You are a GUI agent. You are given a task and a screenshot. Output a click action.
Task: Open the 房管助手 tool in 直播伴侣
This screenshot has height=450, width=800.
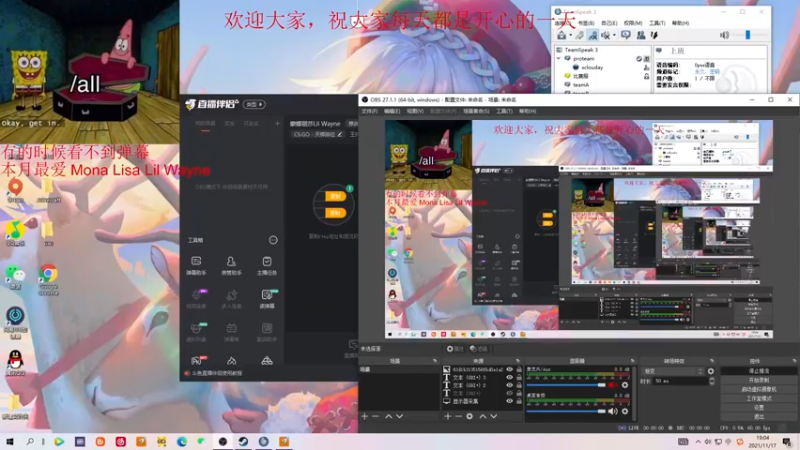pyautogui.click(x=231, y=266)
